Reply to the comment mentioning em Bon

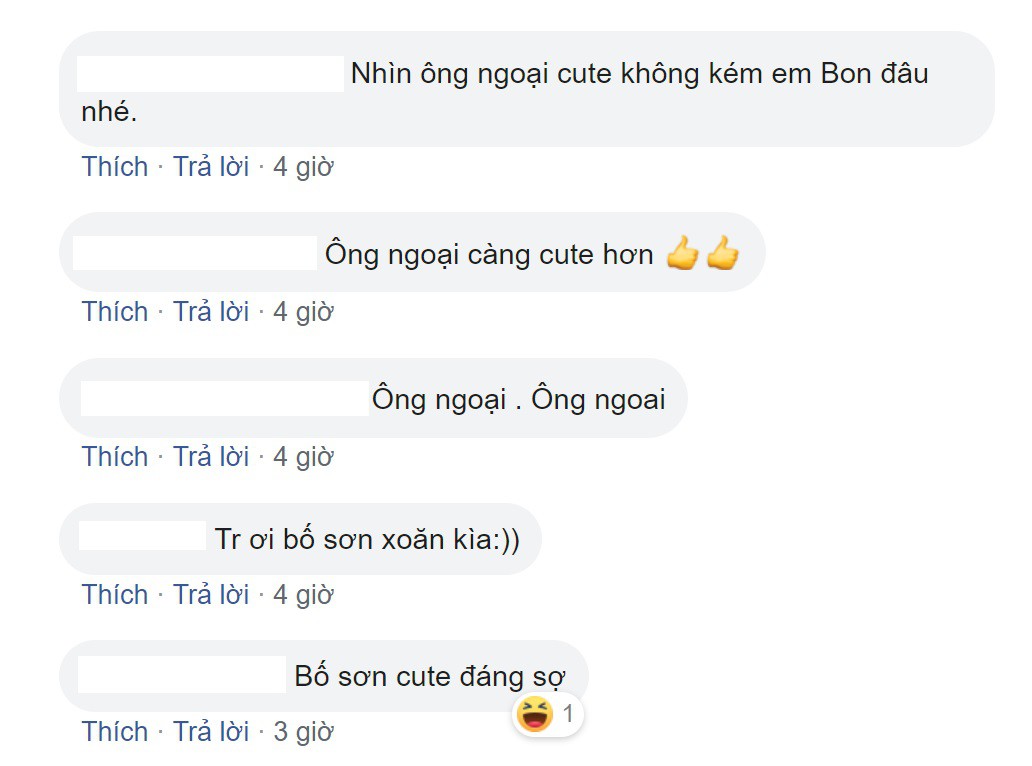[211, 166]
